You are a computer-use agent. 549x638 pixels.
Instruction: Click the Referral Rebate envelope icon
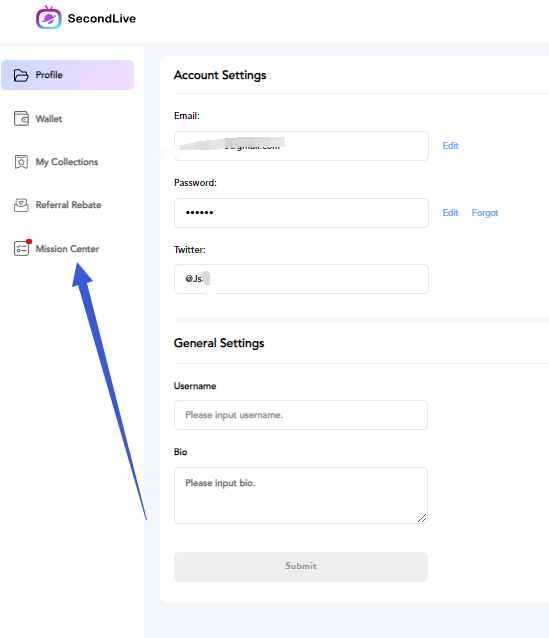(x=21, y=205)
